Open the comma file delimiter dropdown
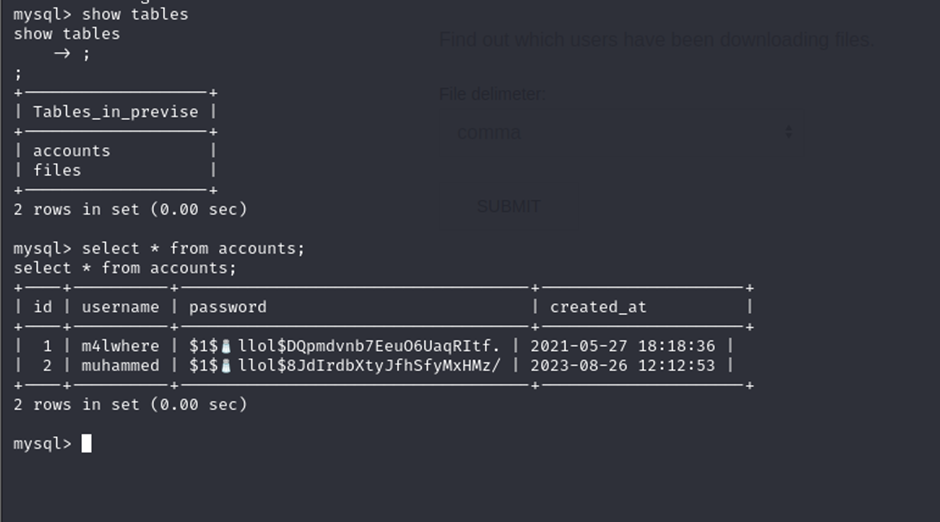This screenshot has width=940, height=522. coord(622,132)
